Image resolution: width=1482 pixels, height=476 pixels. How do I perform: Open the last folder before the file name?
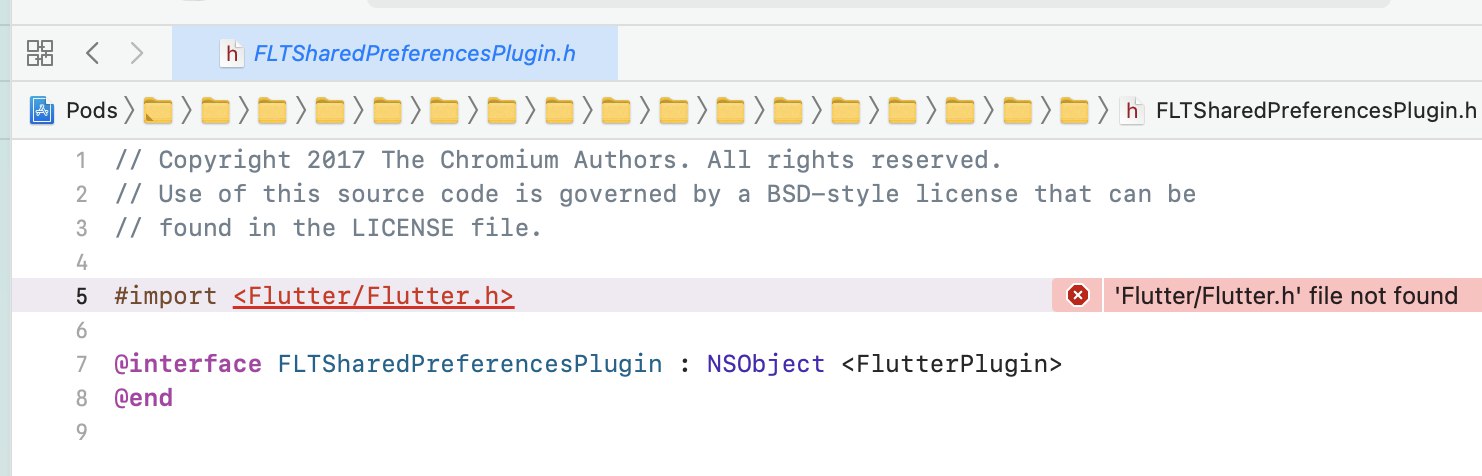(1074, 110)
